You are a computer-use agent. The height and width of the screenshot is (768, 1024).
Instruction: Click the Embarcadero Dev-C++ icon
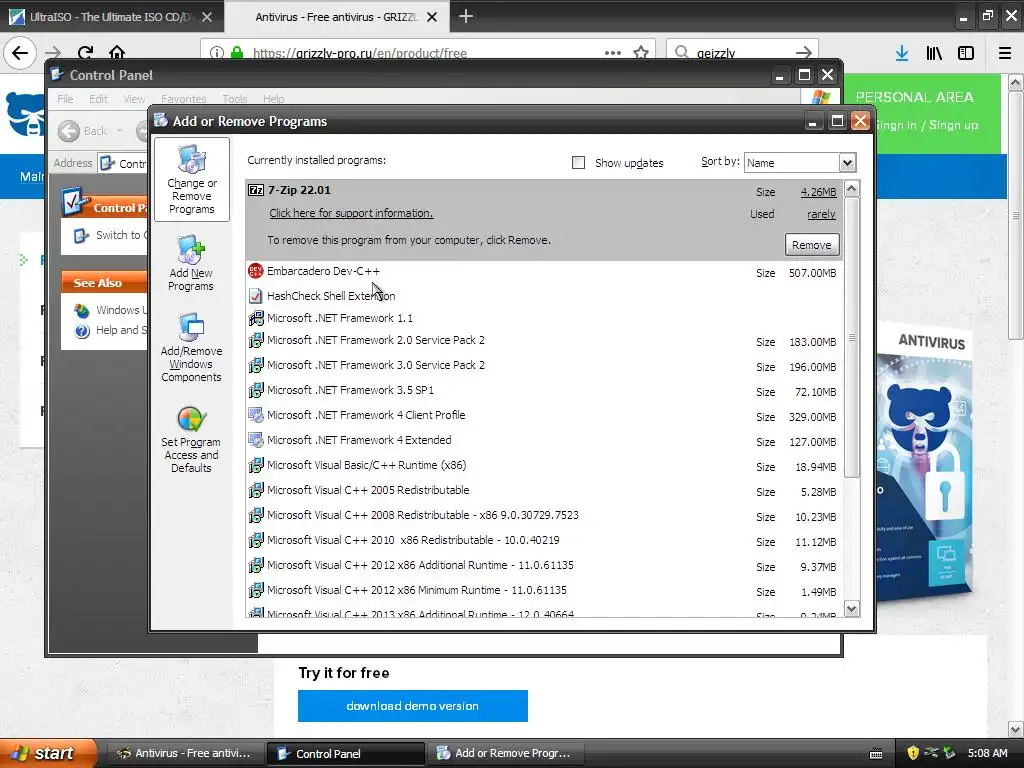(255, 271)
